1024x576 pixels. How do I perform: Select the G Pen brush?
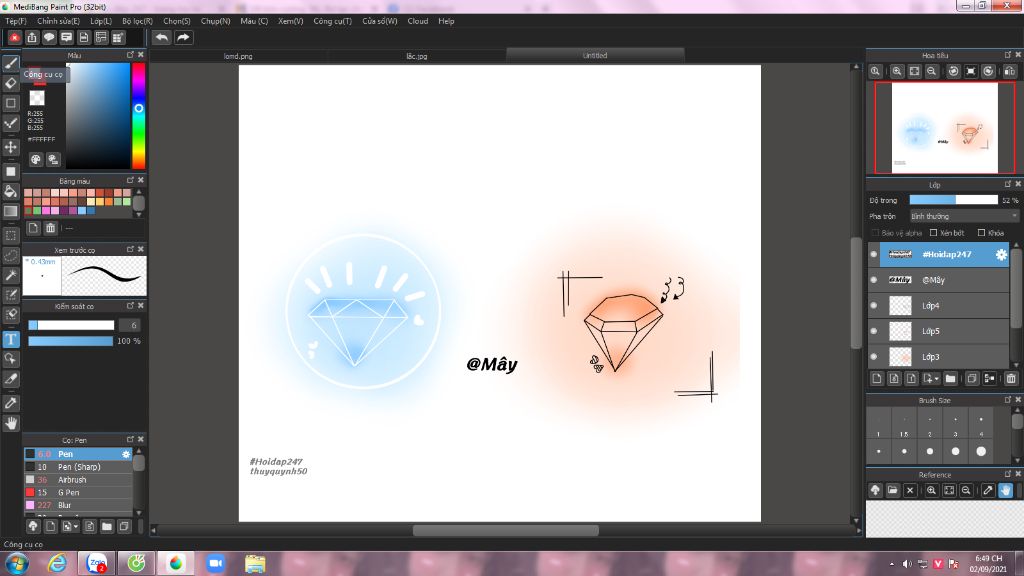78,492
